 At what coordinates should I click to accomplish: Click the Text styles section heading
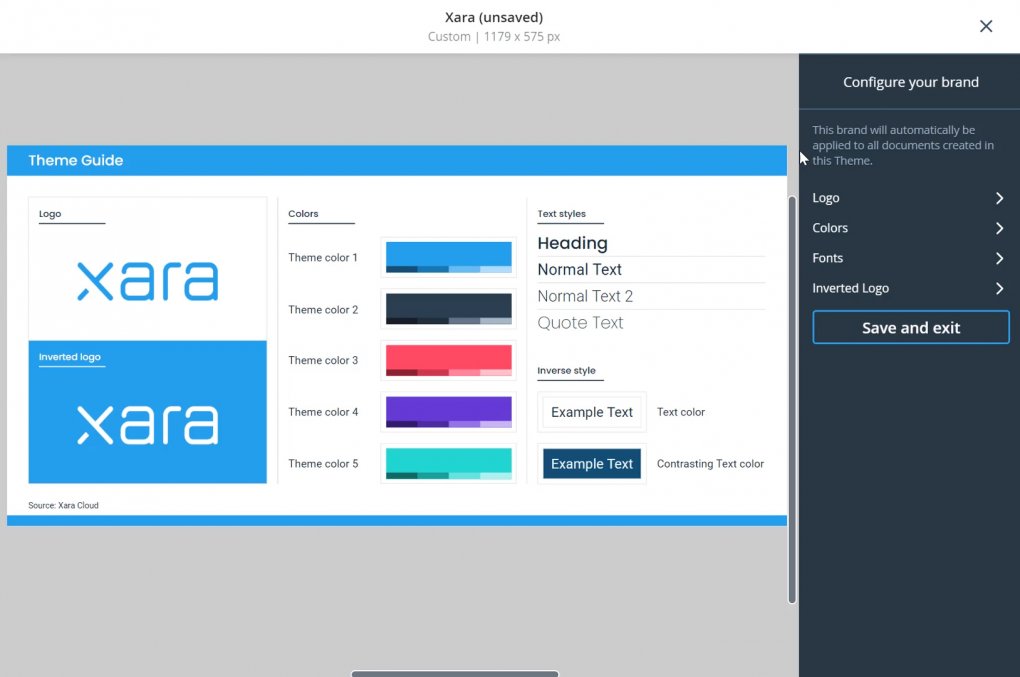pos(561,214)
